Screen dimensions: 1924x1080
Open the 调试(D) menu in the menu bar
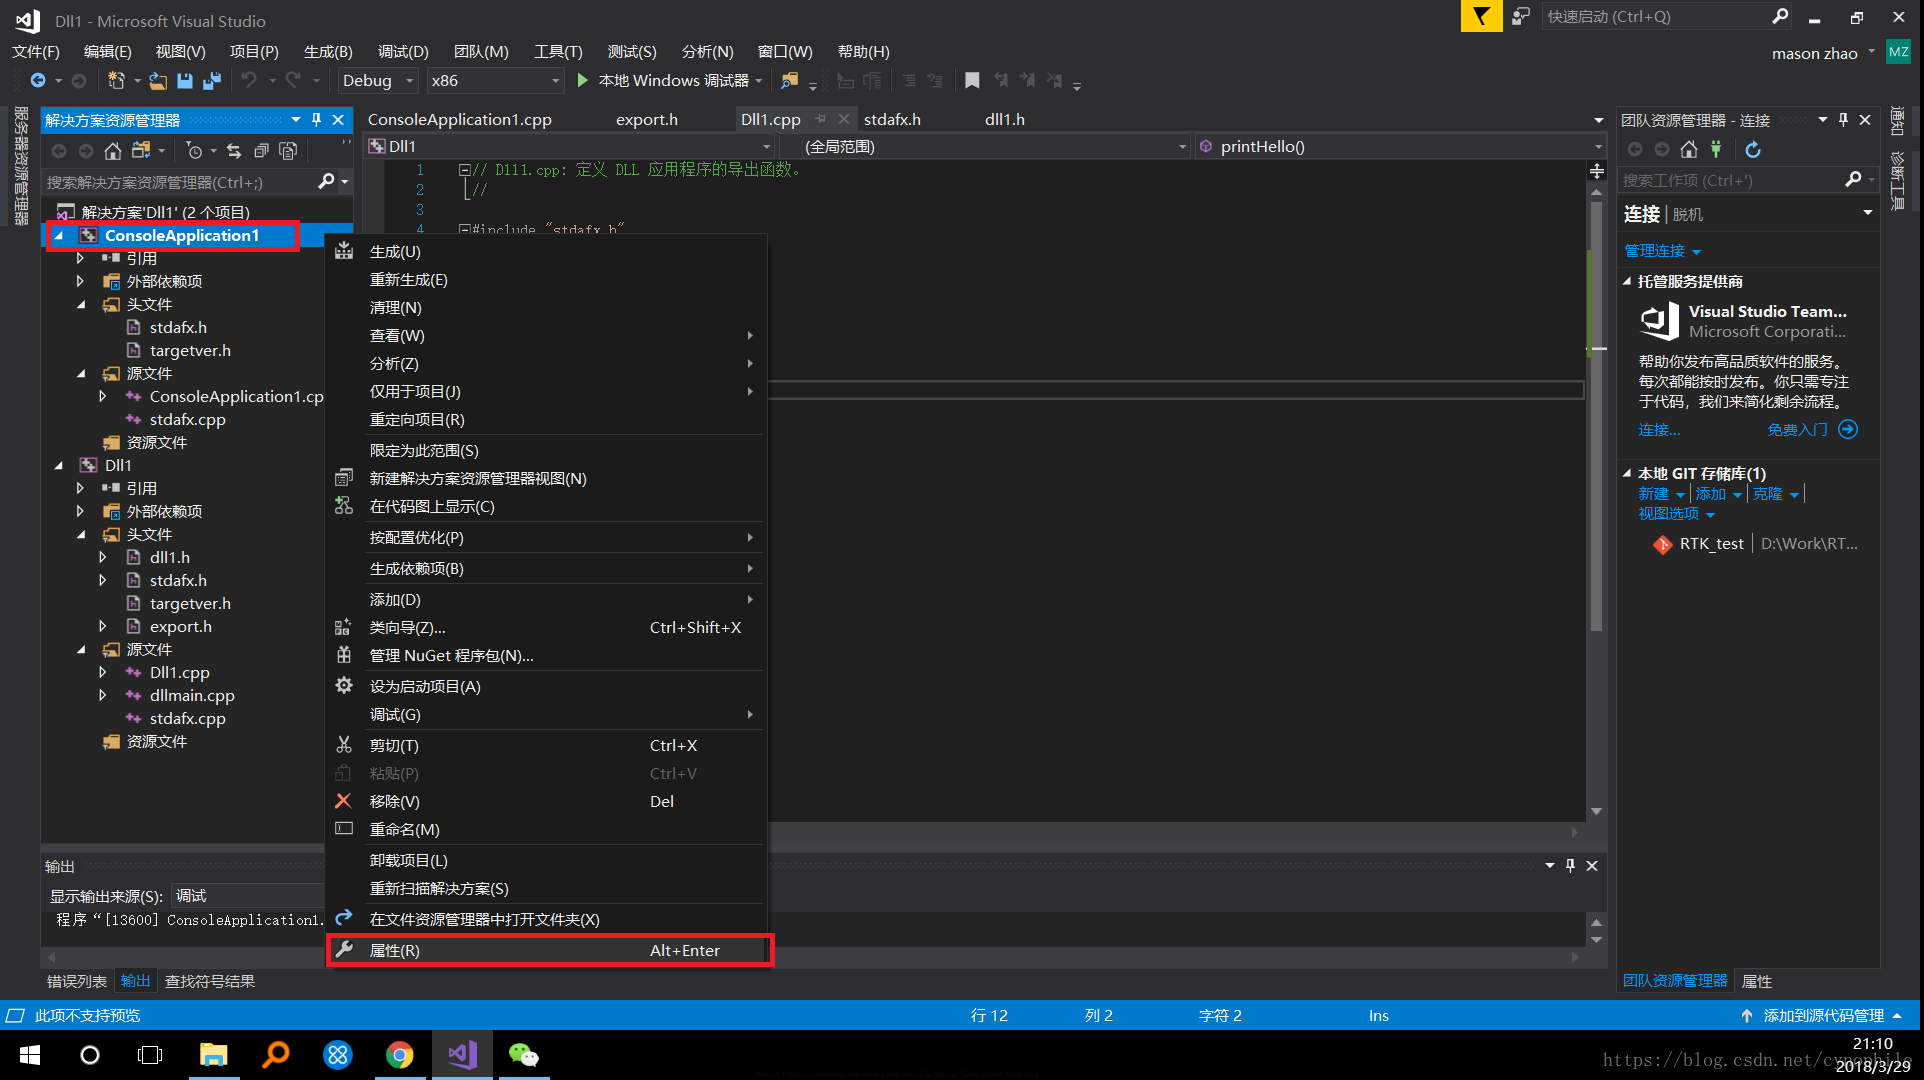click(x=403, y=52)
